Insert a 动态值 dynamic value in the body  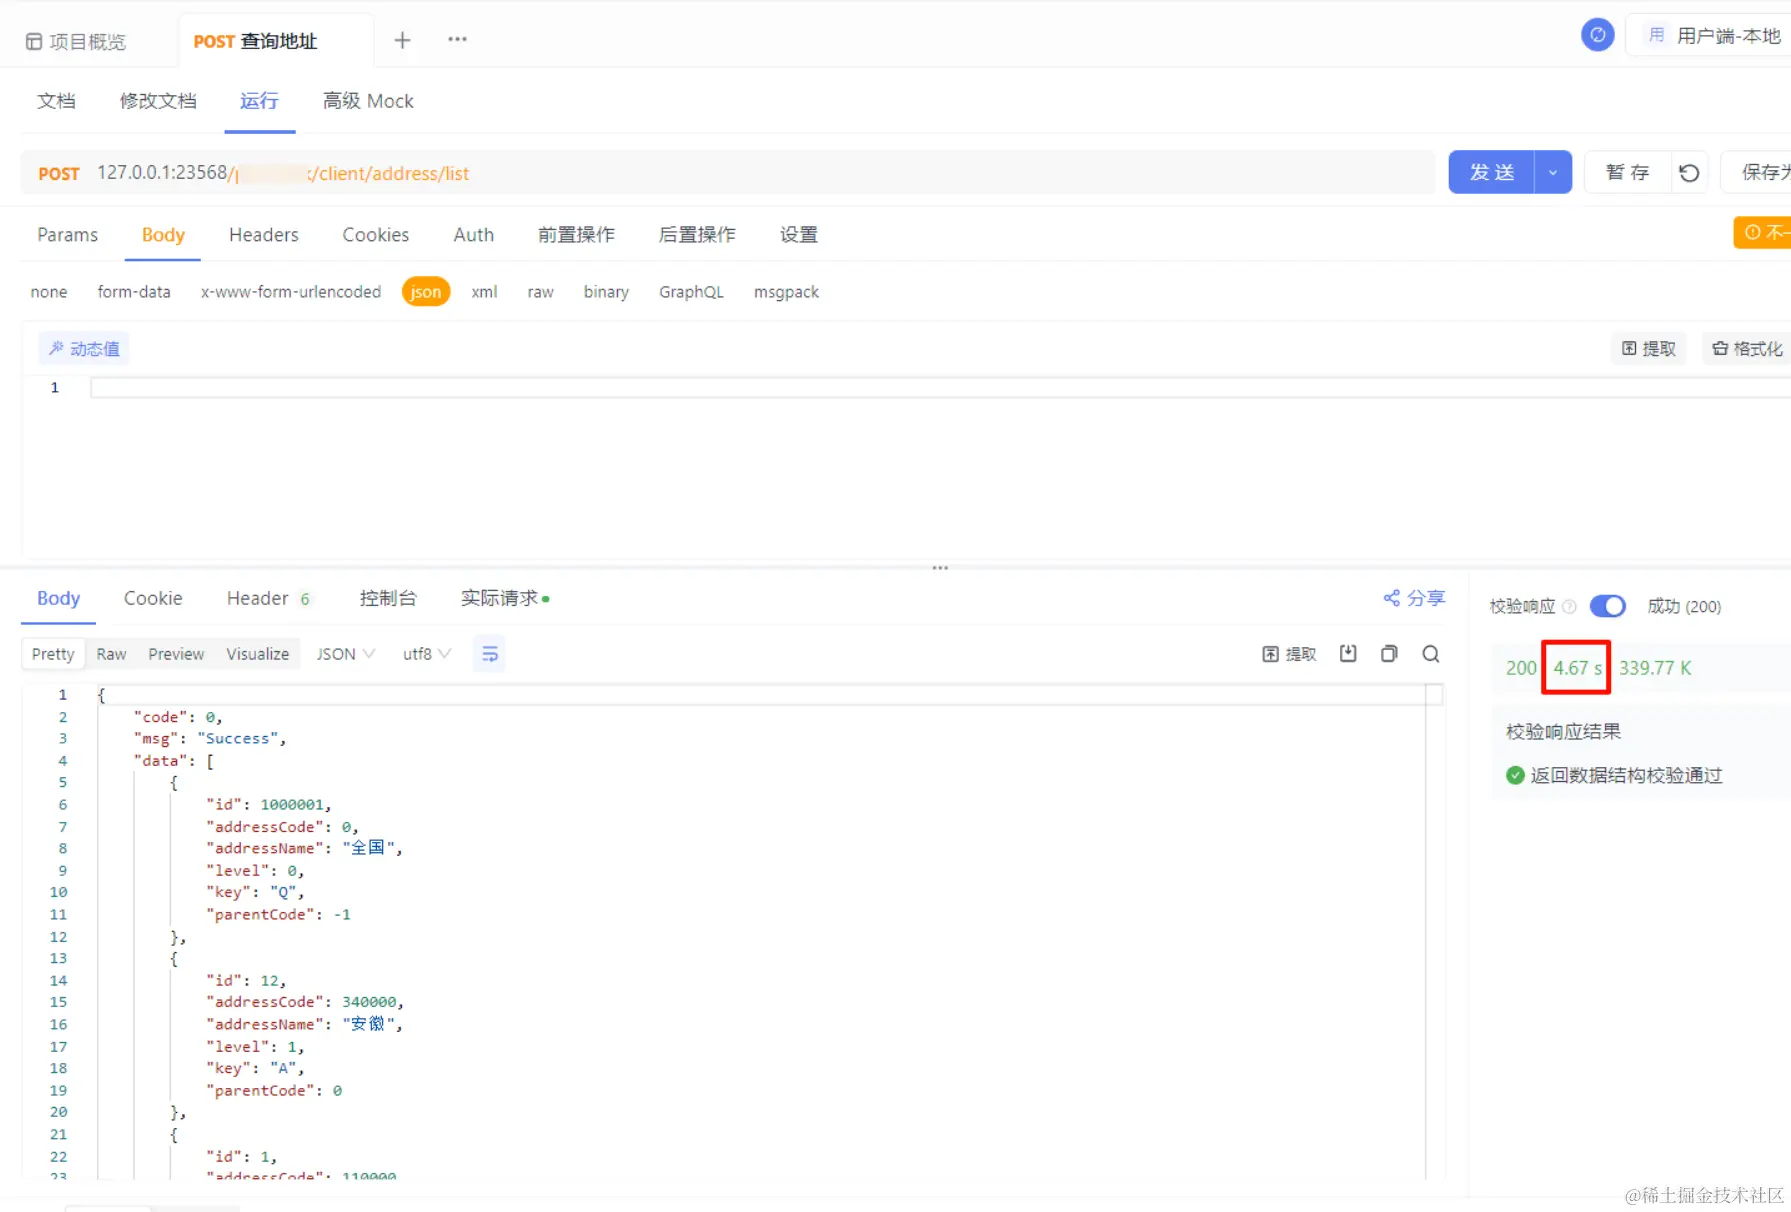(x=83, y=348)
